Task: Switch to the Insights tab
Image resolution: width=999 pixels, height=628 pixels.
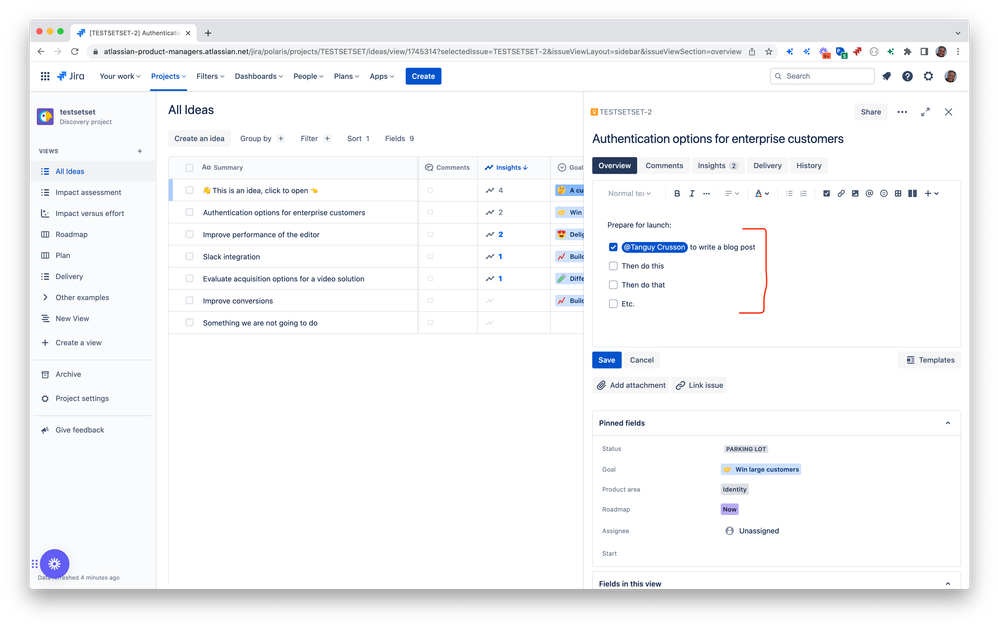Action: pyautogui.click(x=717, y=166)
